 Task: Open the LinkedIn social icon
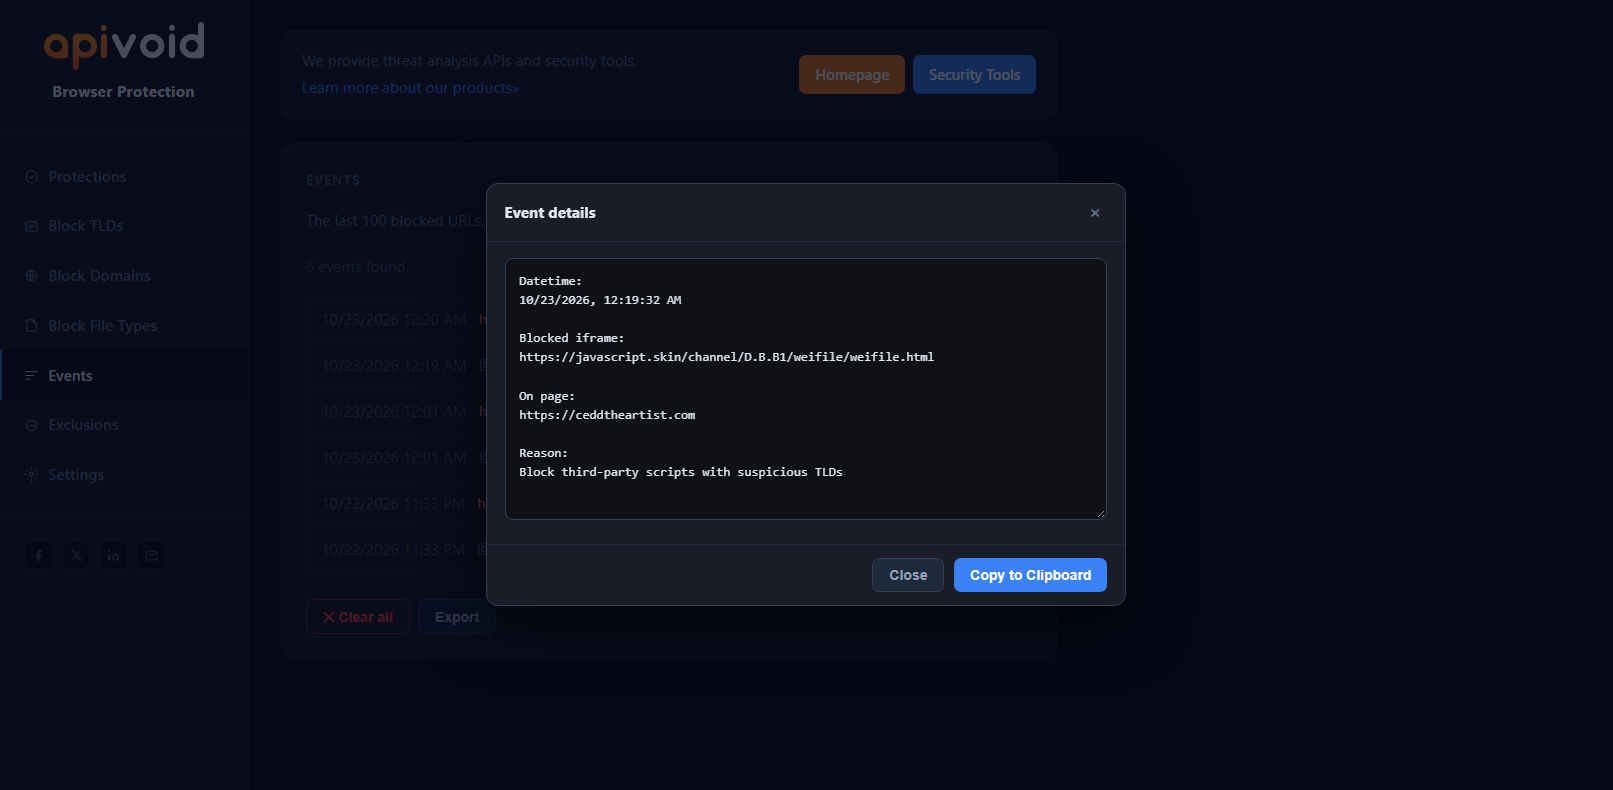[x=113, y=555]
